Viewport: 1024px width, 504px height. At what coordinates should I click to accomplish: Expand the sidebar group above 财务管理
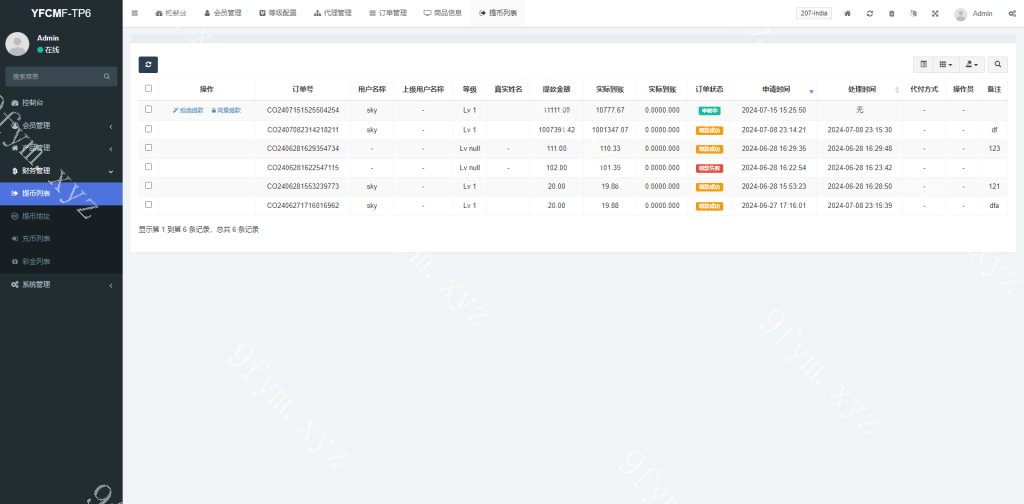coord(61,148)
